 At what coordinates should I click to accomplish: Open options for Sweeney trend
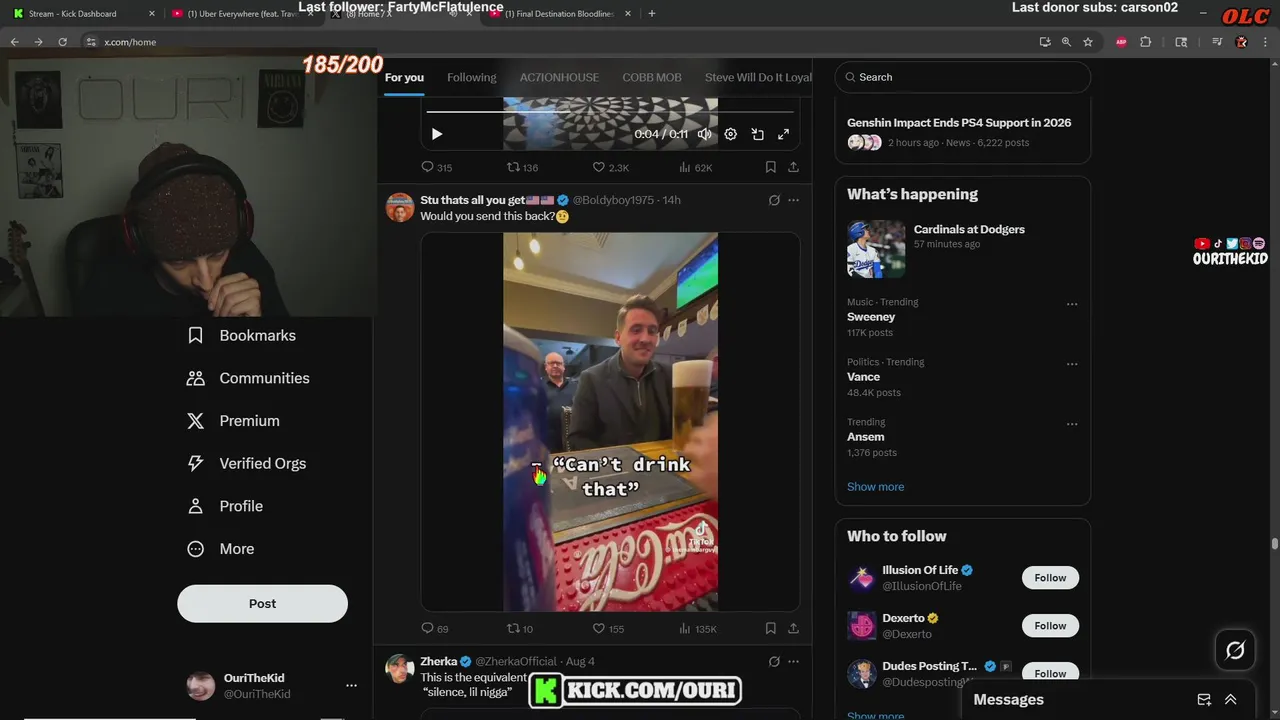(x=1072, y=304)
